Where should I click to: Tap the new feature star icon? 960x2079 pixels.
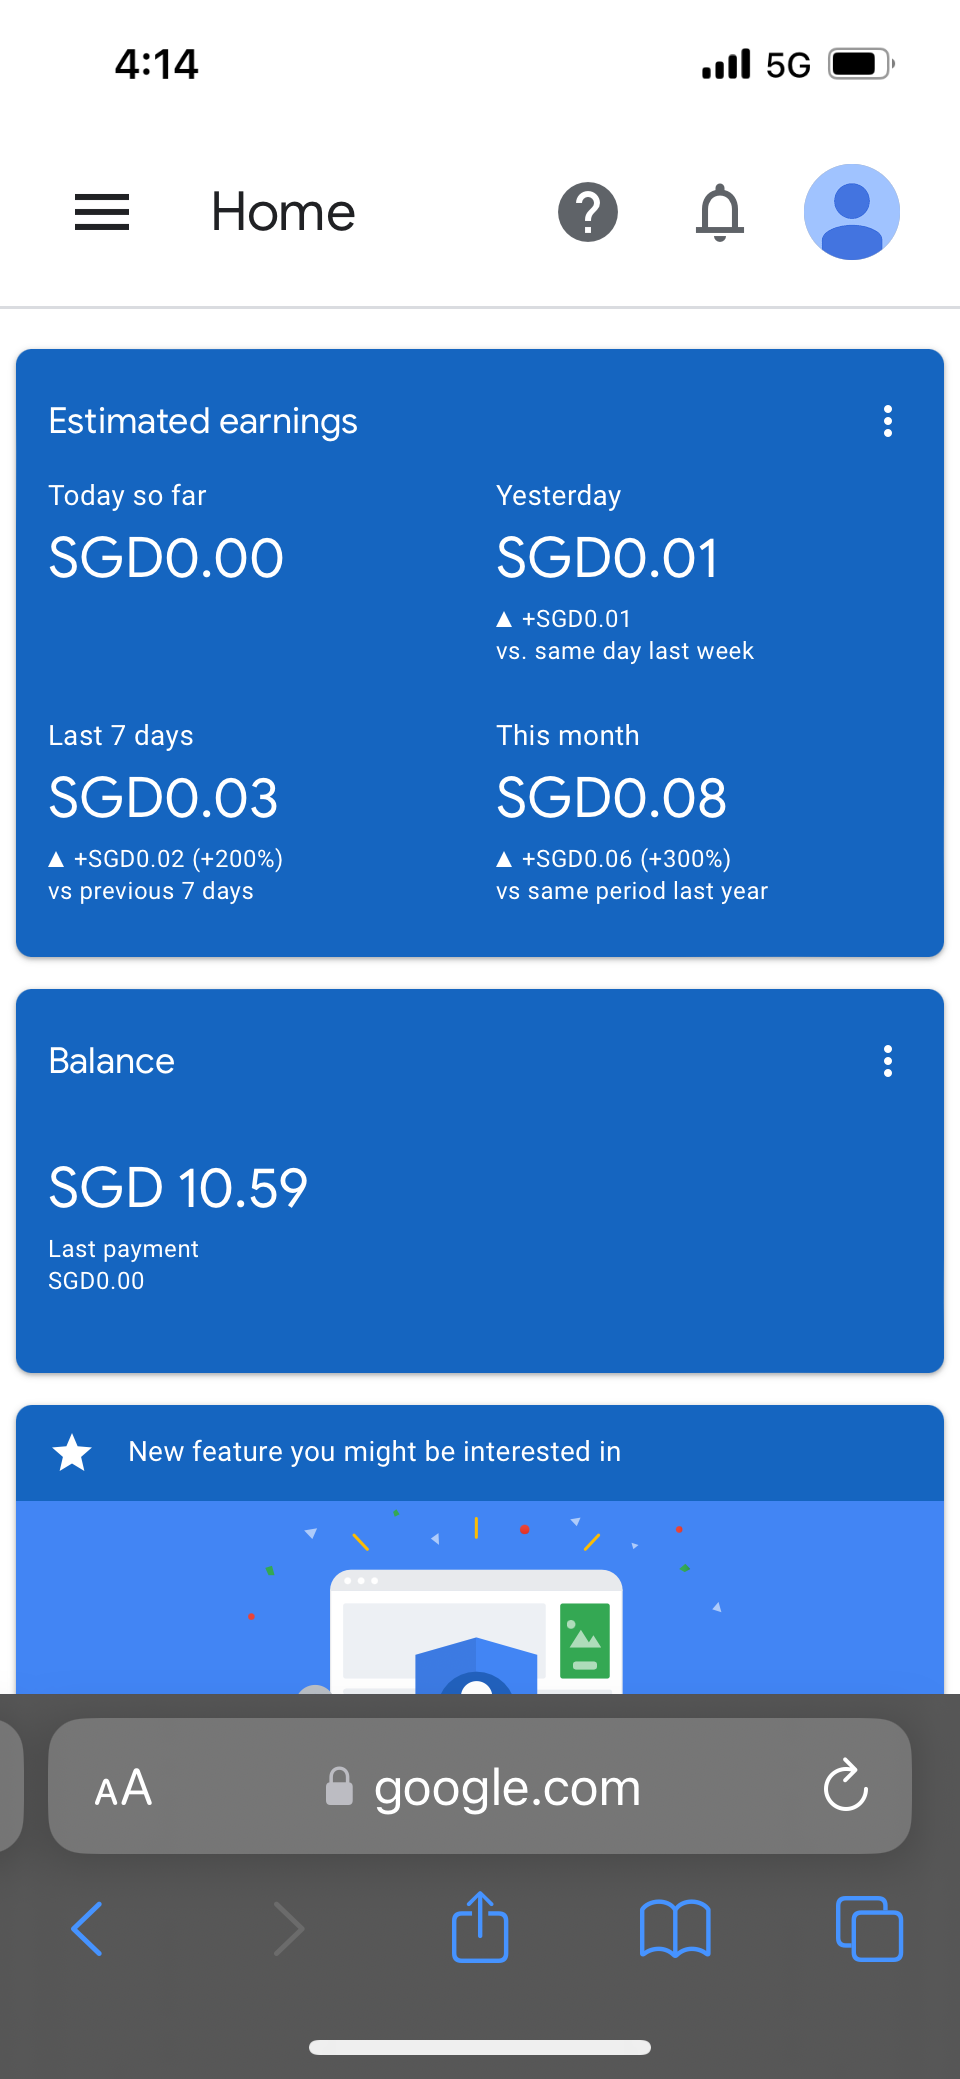click(72, 1452)
